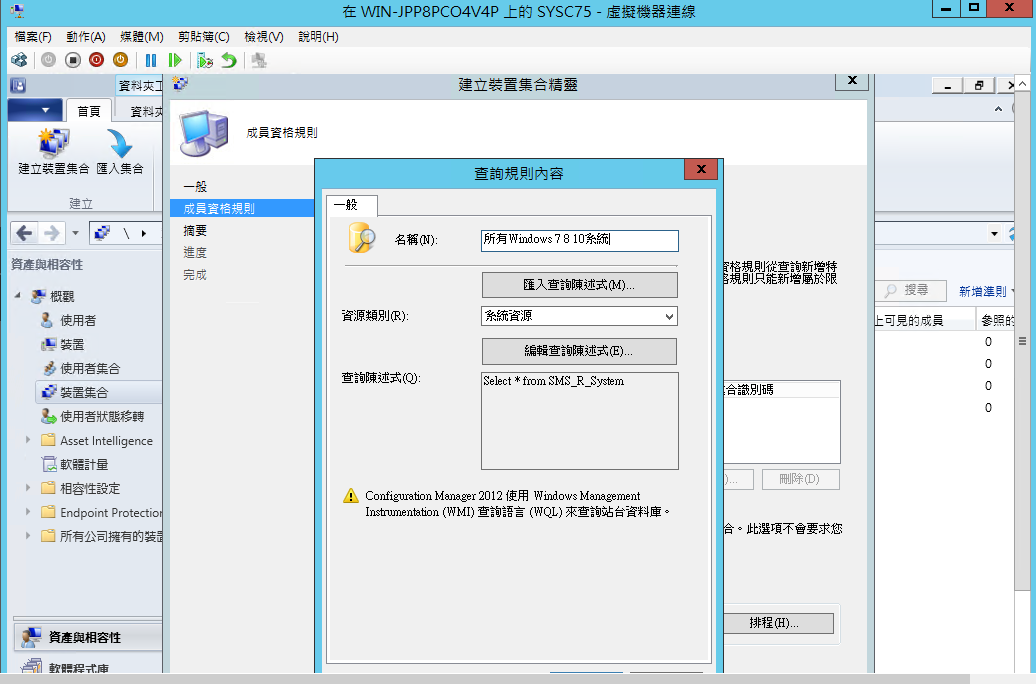The image size is (1036, 684).
Task: Go forward with the right arrow navigation button
Action: 51,233
